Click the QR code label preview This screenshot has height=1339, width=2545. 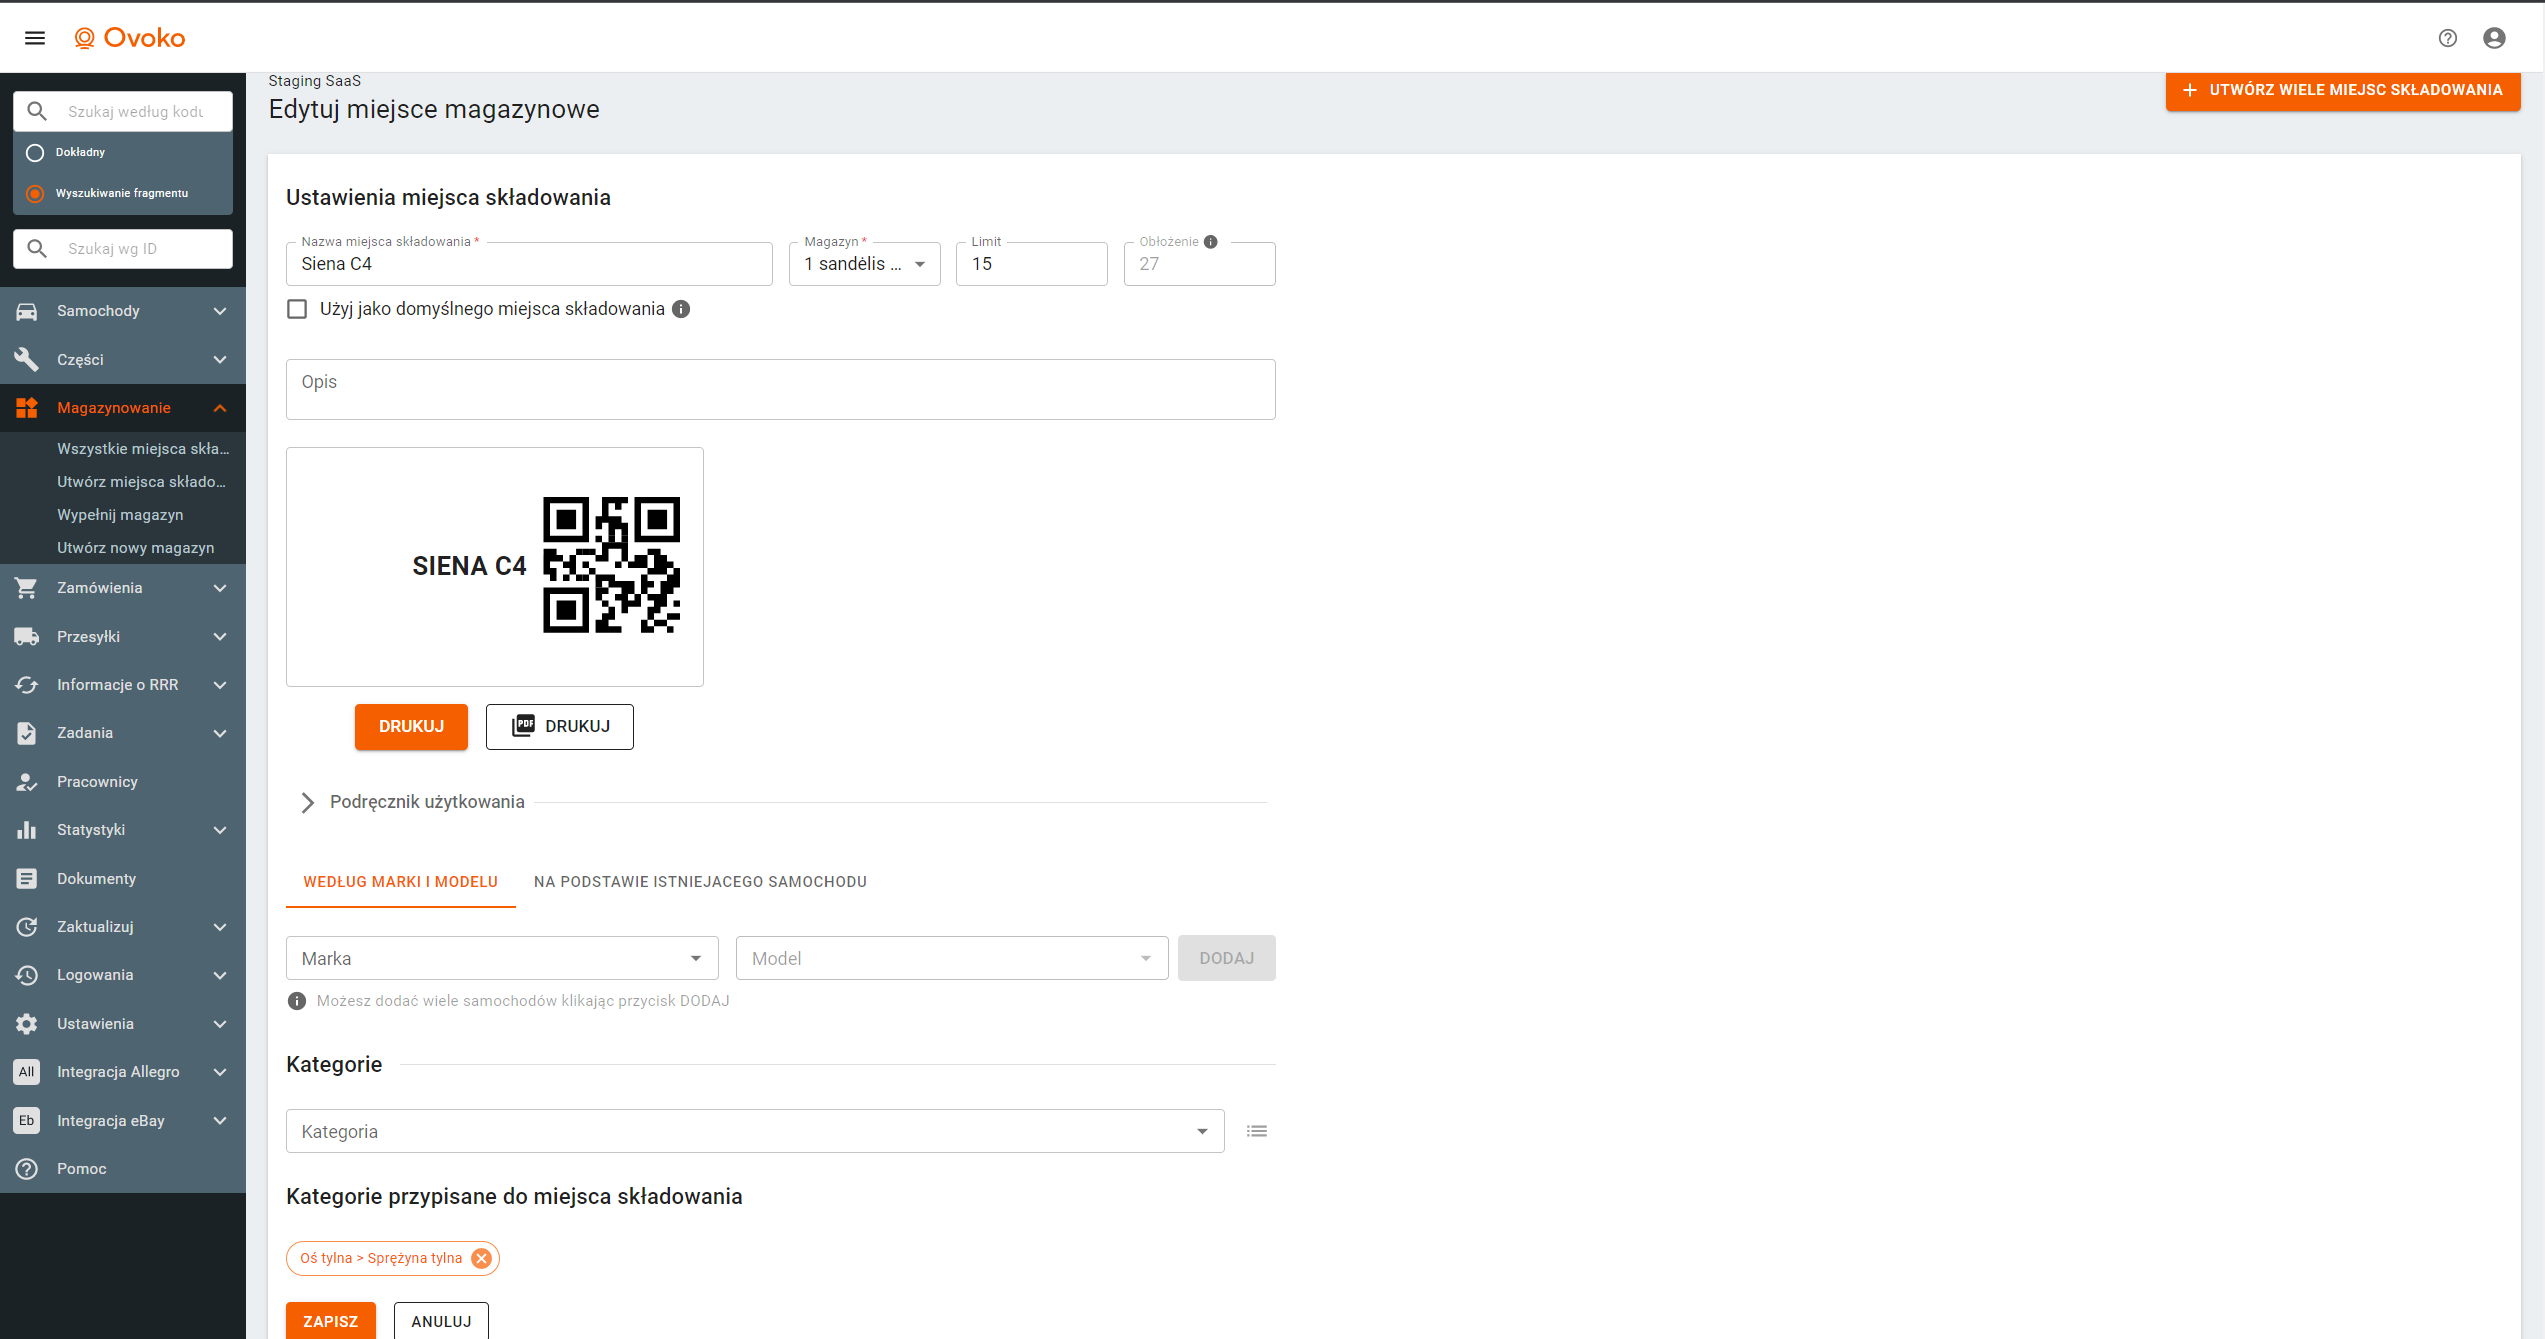[x=495, y=566]
